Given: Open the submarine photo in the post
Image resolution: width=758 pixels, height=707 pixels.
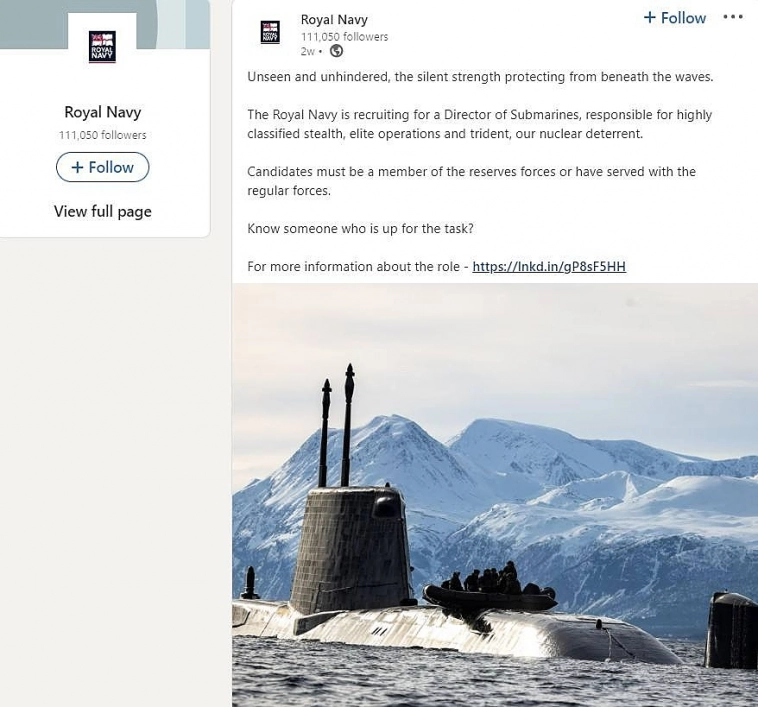Looking at the screenshot, I should (495, 495).
